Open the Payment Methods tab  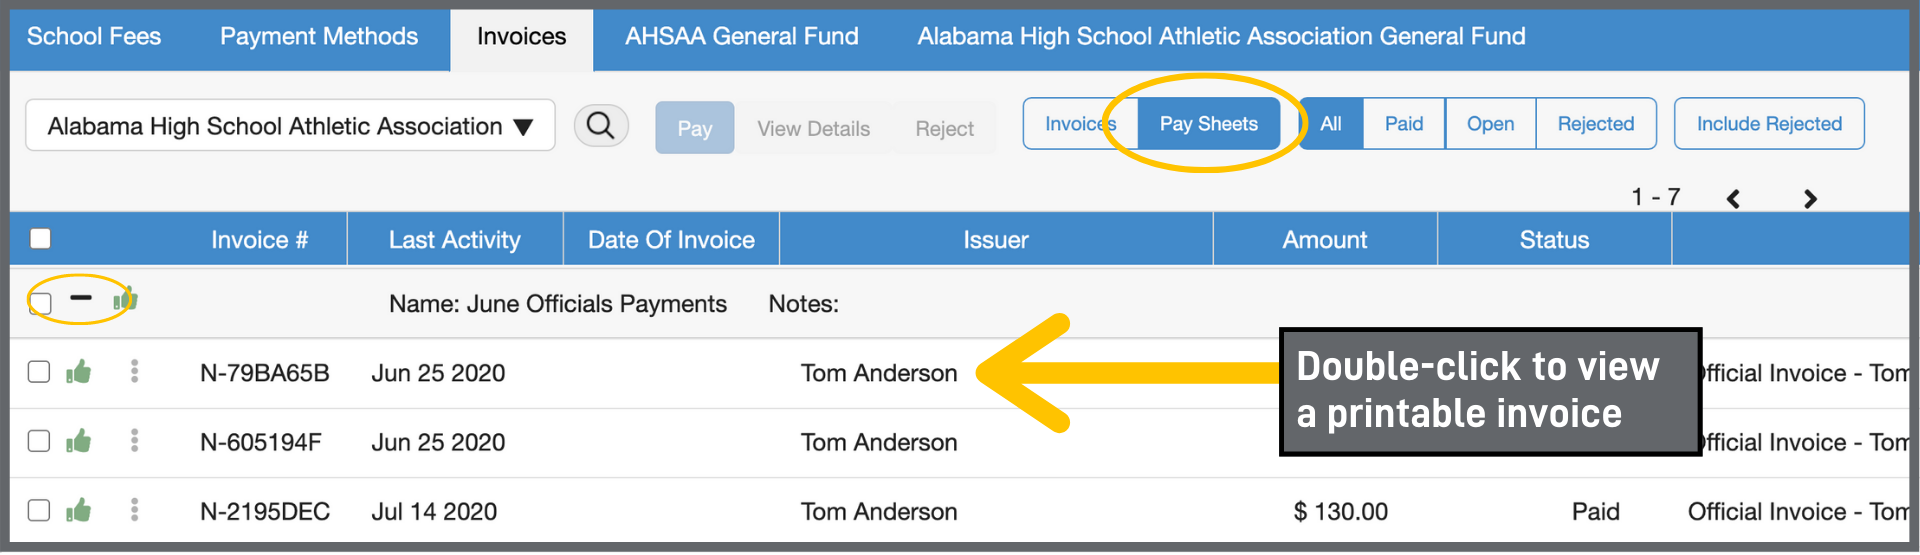pyautogui.click(x=319, y=37)
